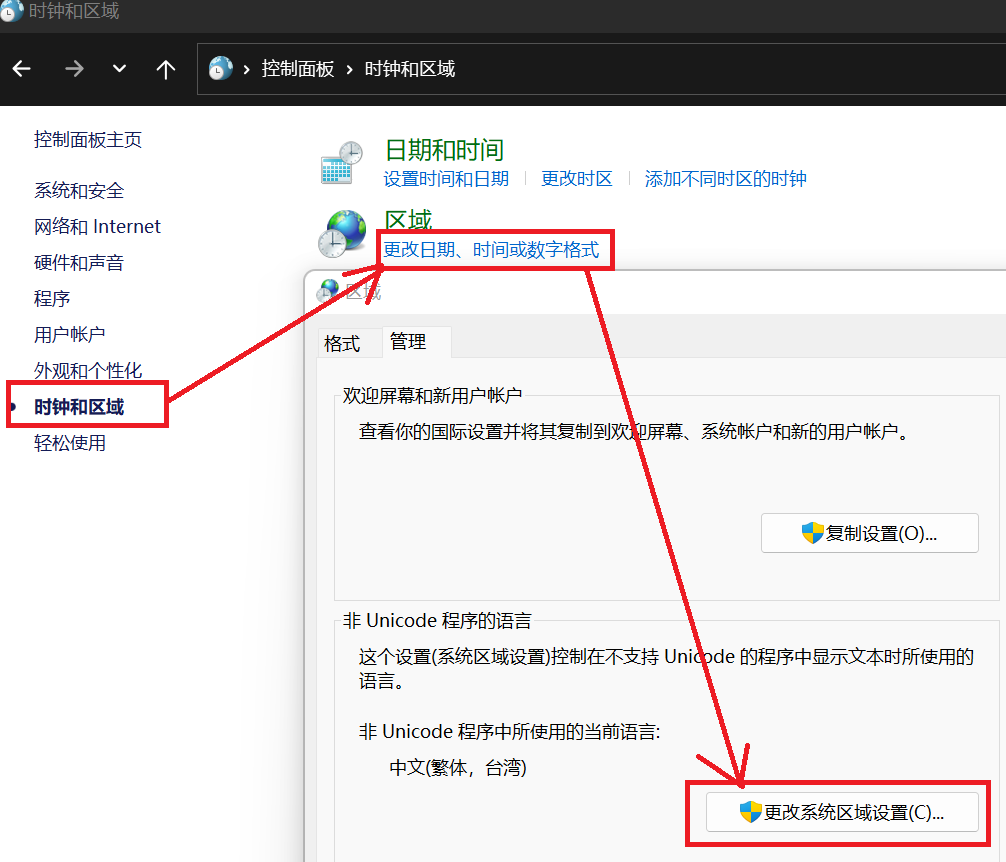Image resolution: width=1006 pixels, height=862 pixels.
Task: Click the date and time calendar clock icon
Action: point(341,162)
